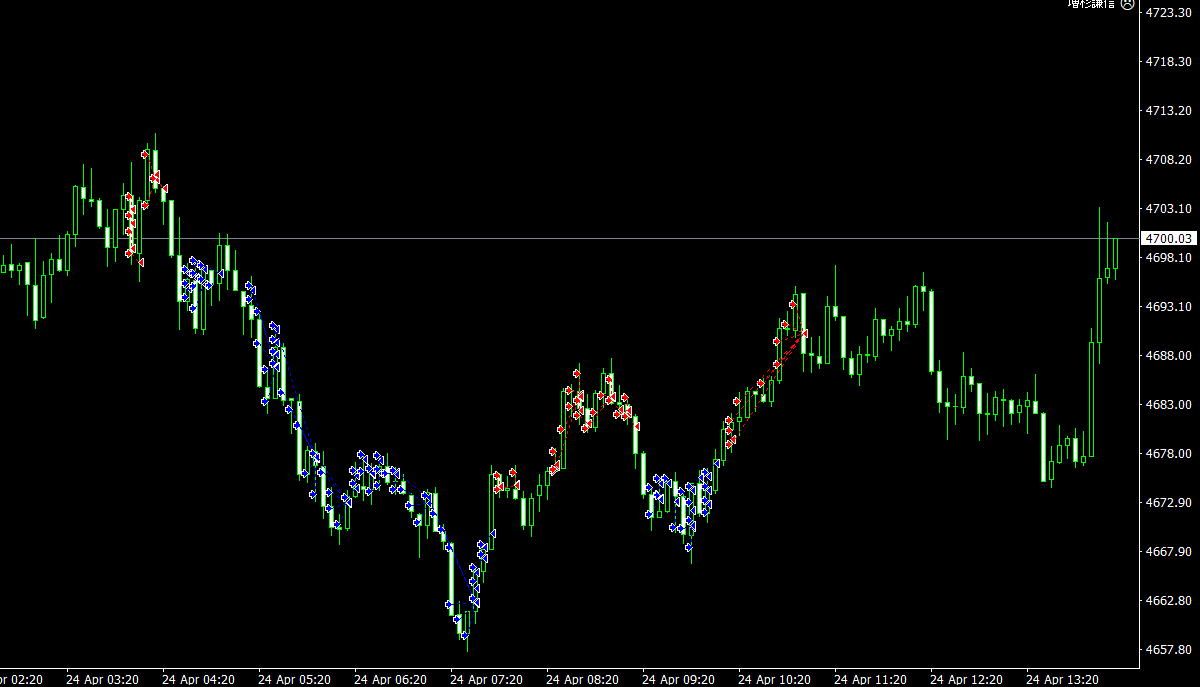Click the 24 Apr 07:20 time label
The width and height of the screenshot is (1200, 687).
(486, 679)
